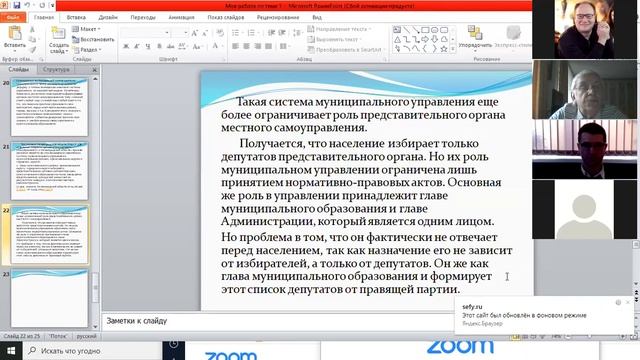The width and height of the screenshot is (640, 360).
Task: Select slide 23 thumbnail
Action: point(49,298)
